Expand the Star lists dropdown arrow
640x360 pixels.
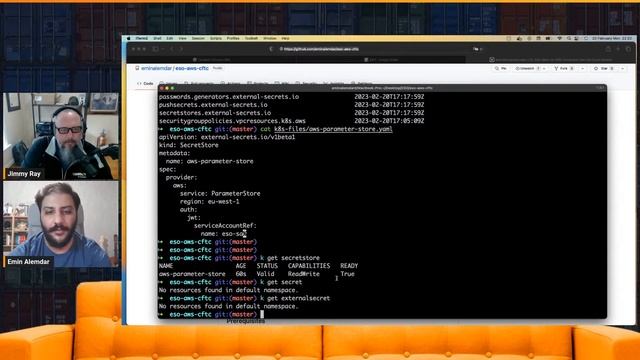(622, 69)
